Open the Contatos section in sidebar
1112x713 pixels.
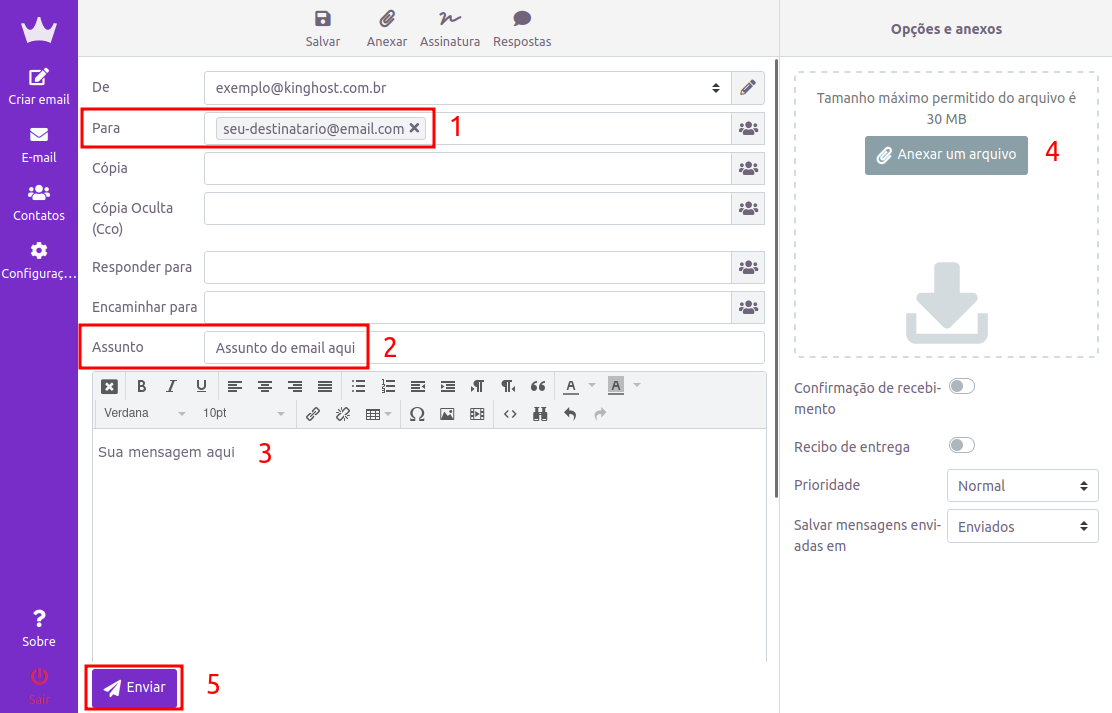(x=39, y=202)
